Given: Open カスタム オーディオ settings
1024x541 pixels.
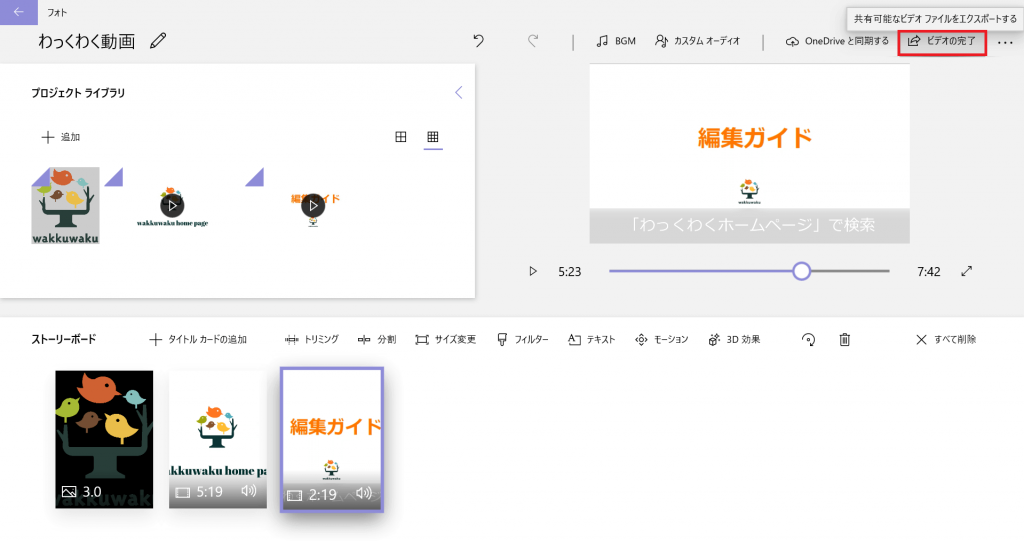Looking at the screenshot, I should click(x=697, y=41).
